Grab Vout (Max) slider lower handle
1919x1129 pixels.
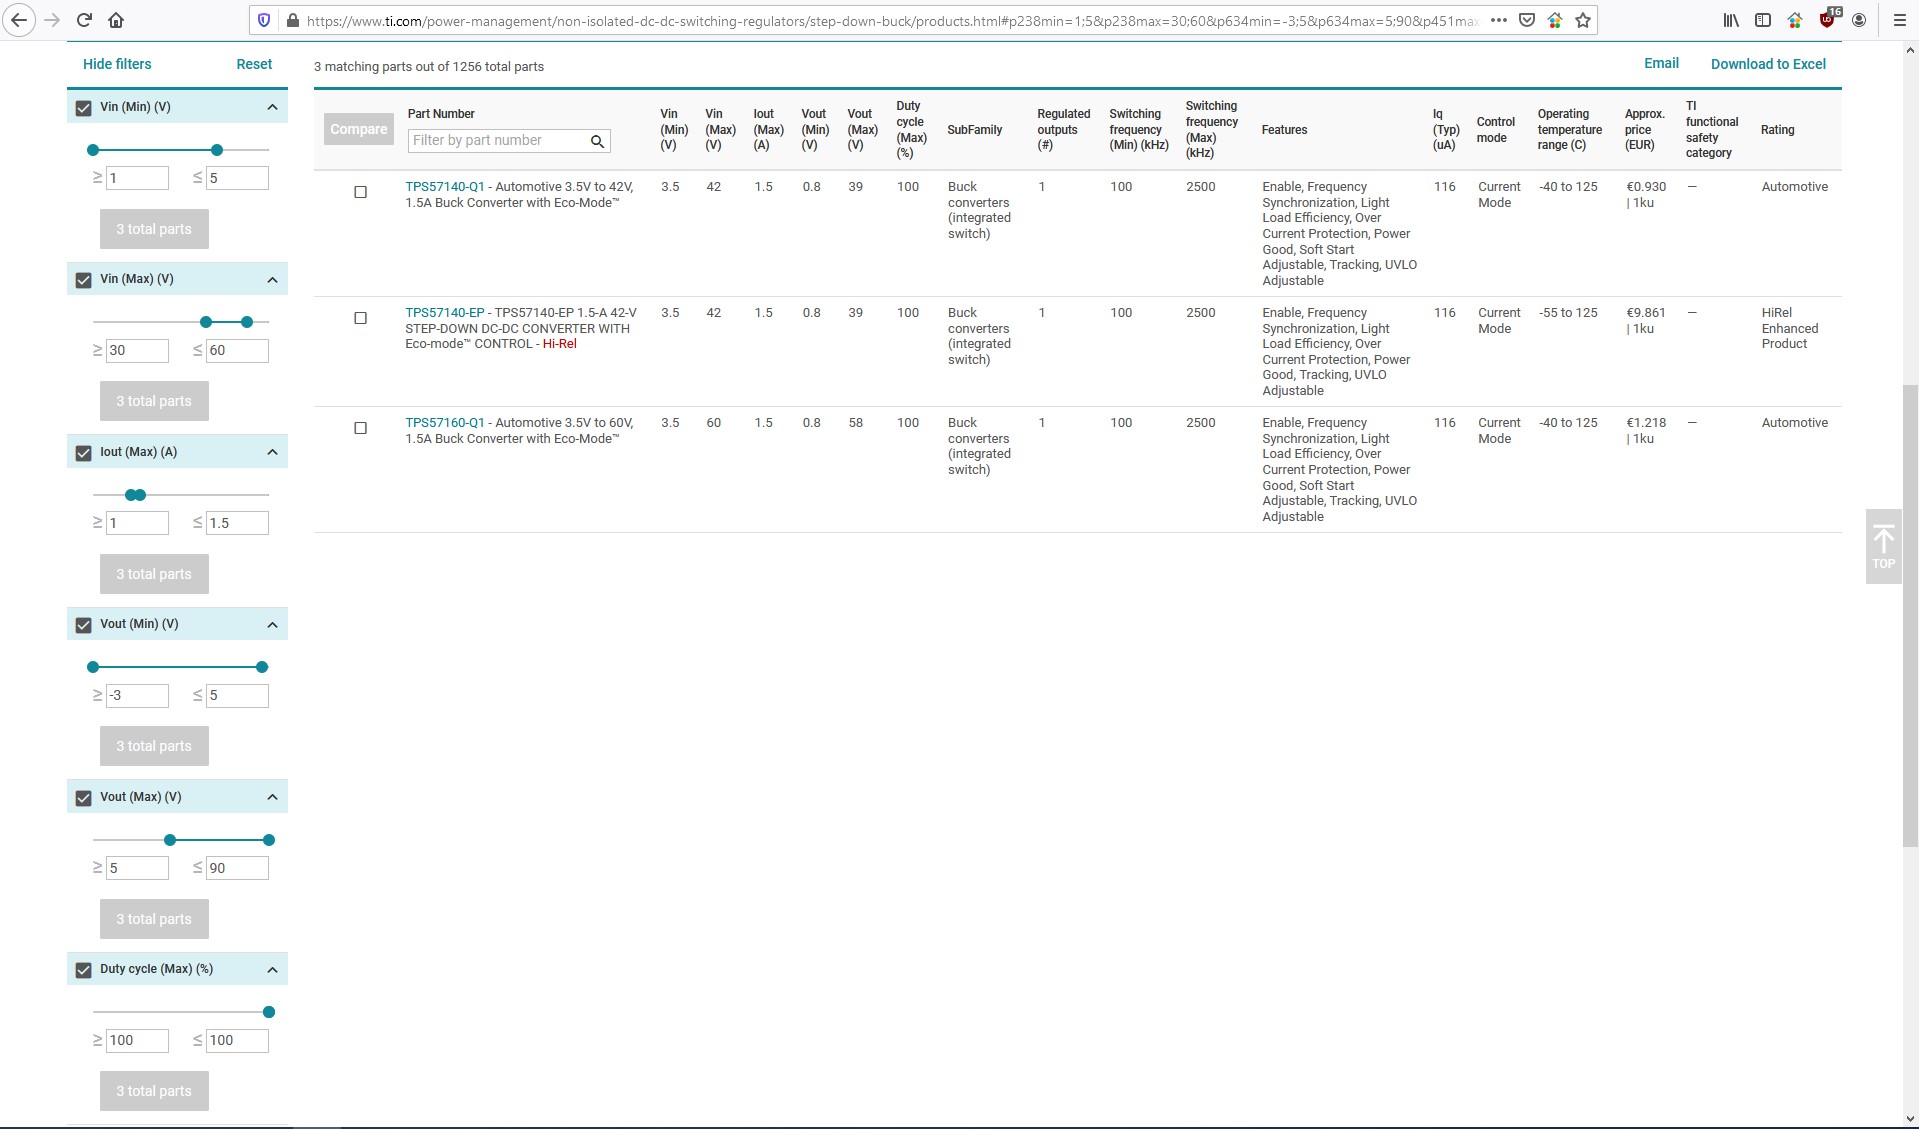click(170, 840)
